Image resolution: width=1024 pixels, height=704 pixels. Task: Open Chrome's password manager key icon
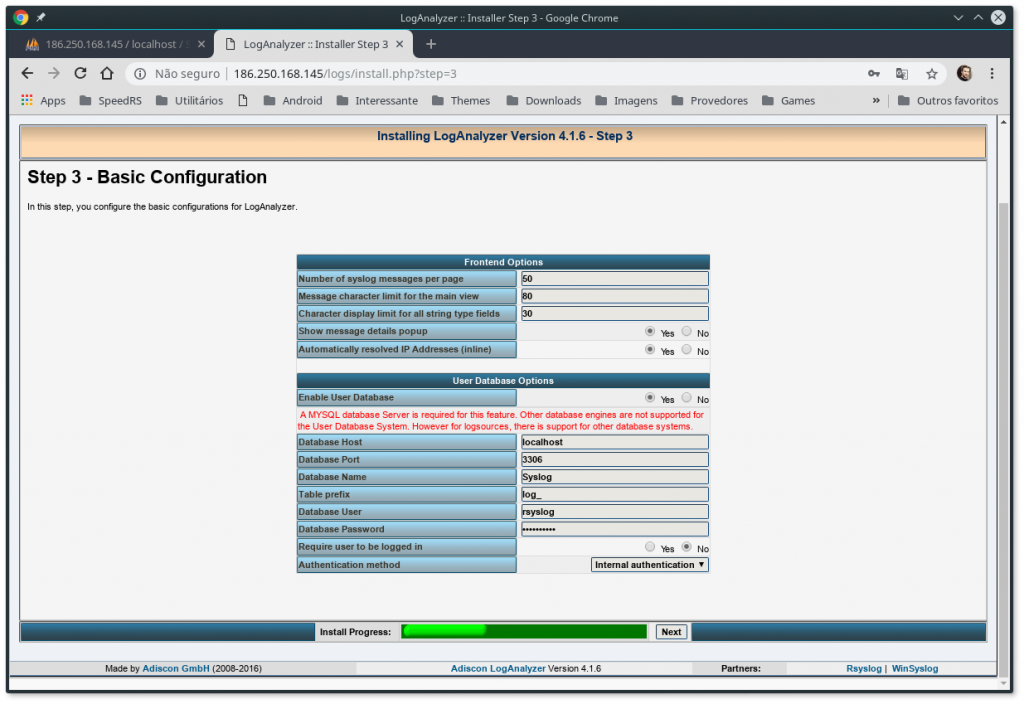[x=874, y=74]
